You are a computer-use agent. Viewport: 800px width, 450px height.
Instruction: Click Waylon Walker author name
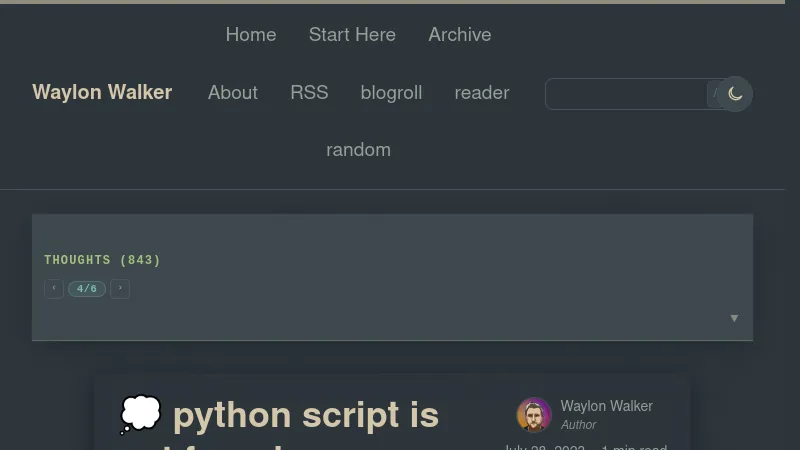point(606,406)
